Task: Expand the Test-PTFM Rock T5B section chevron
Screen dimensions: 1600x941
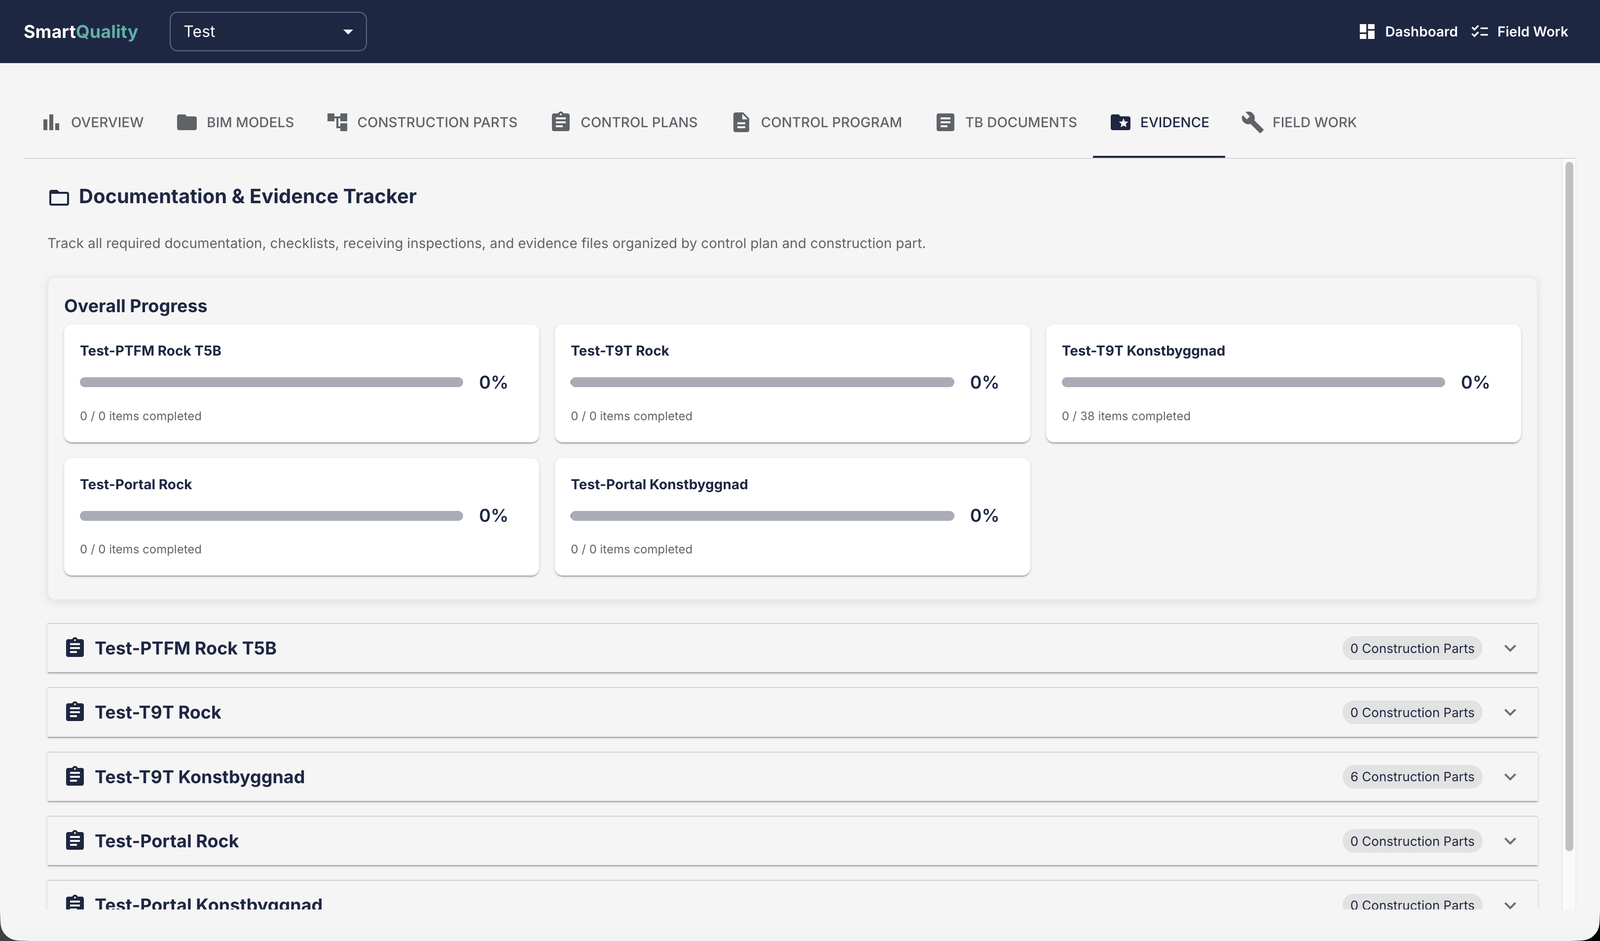Action: pos(1510,648)
